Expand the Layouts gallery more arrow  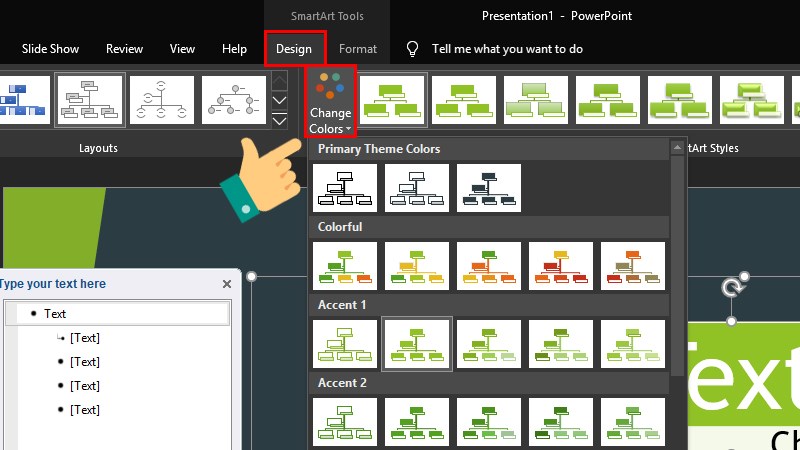pyautogui.click(x=280, y=121)
